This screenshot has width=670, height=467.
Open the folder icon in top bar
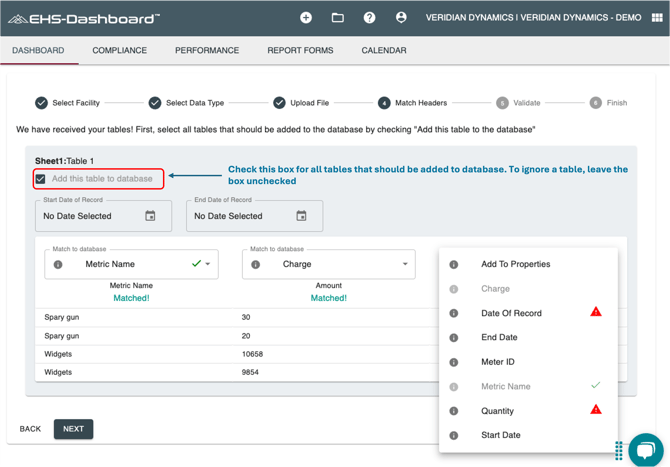pos(338,18)
